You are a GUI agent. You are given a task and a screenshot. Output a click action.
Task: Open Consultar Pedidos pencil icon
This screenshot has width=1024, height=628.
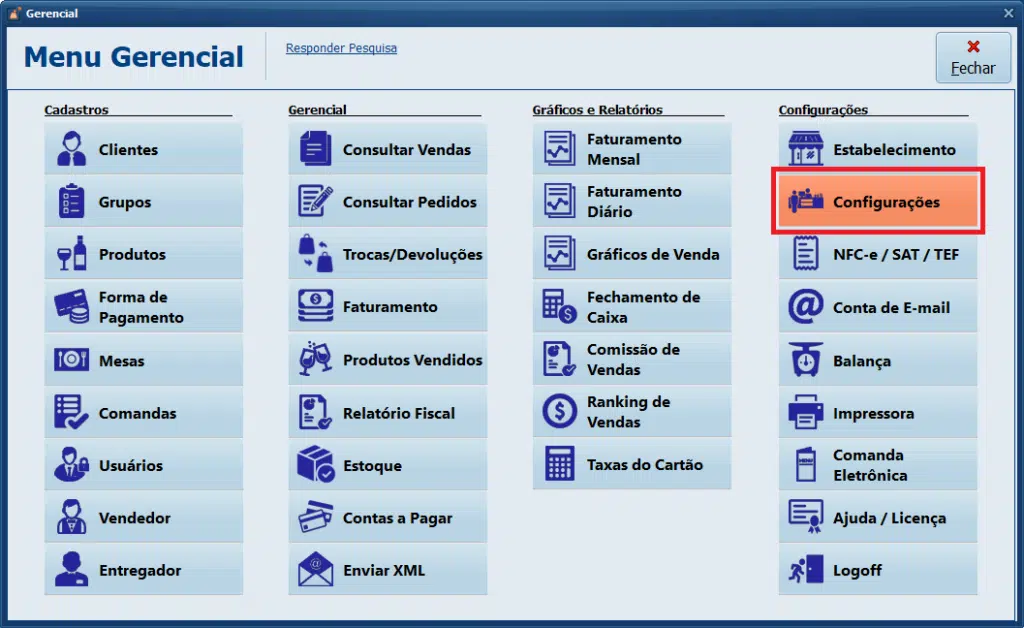point(315,201)
